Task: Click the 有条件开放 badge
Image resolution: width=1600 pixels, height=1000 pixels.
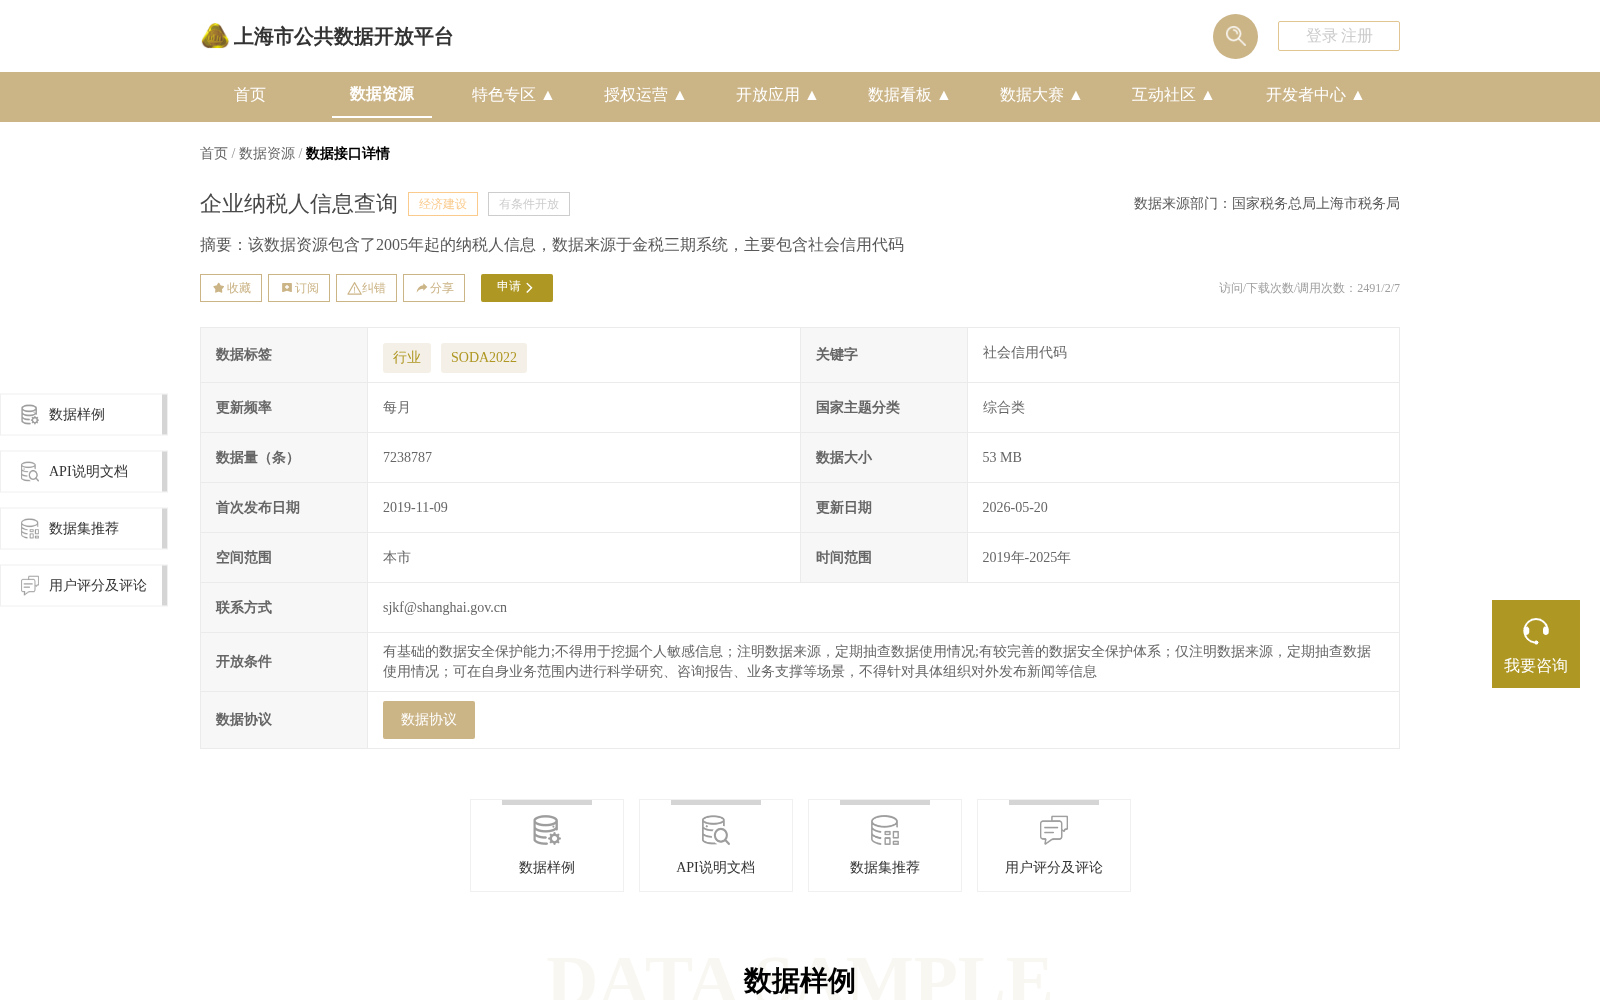Action: click(529, 204)
